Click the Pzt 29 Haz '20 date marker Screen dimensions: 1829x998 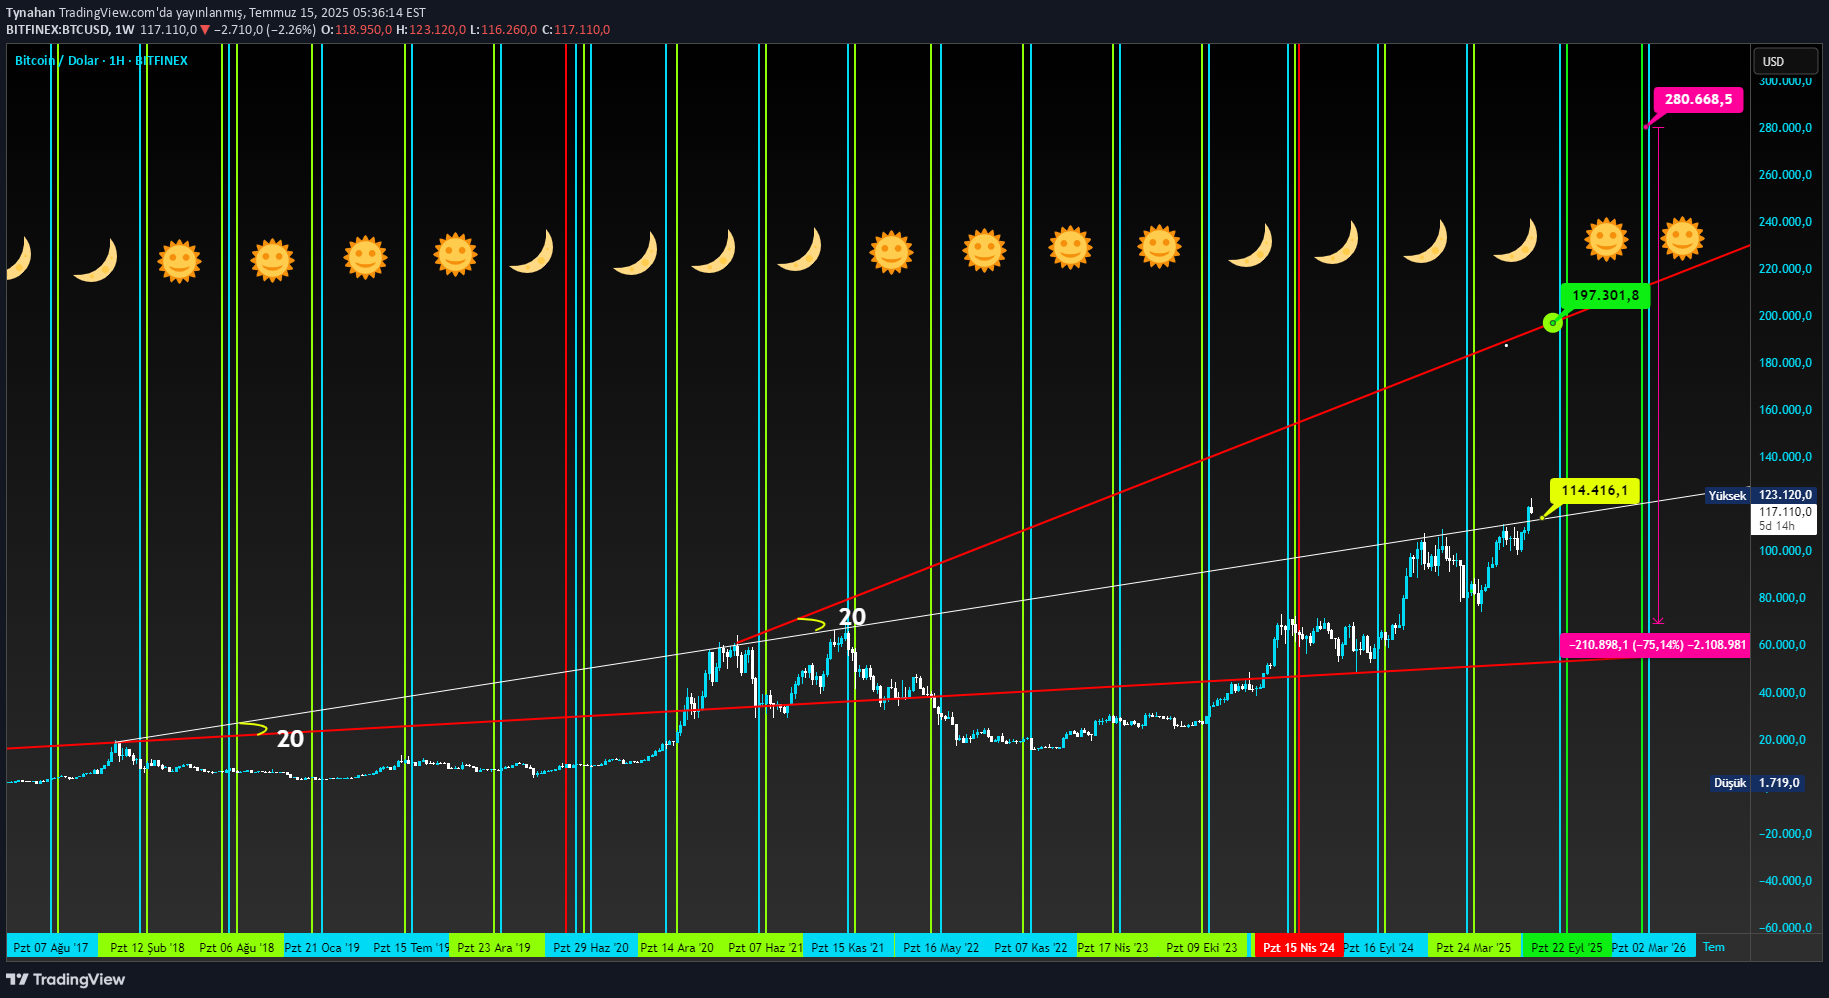pyautogui.click(x=591, y=947)
